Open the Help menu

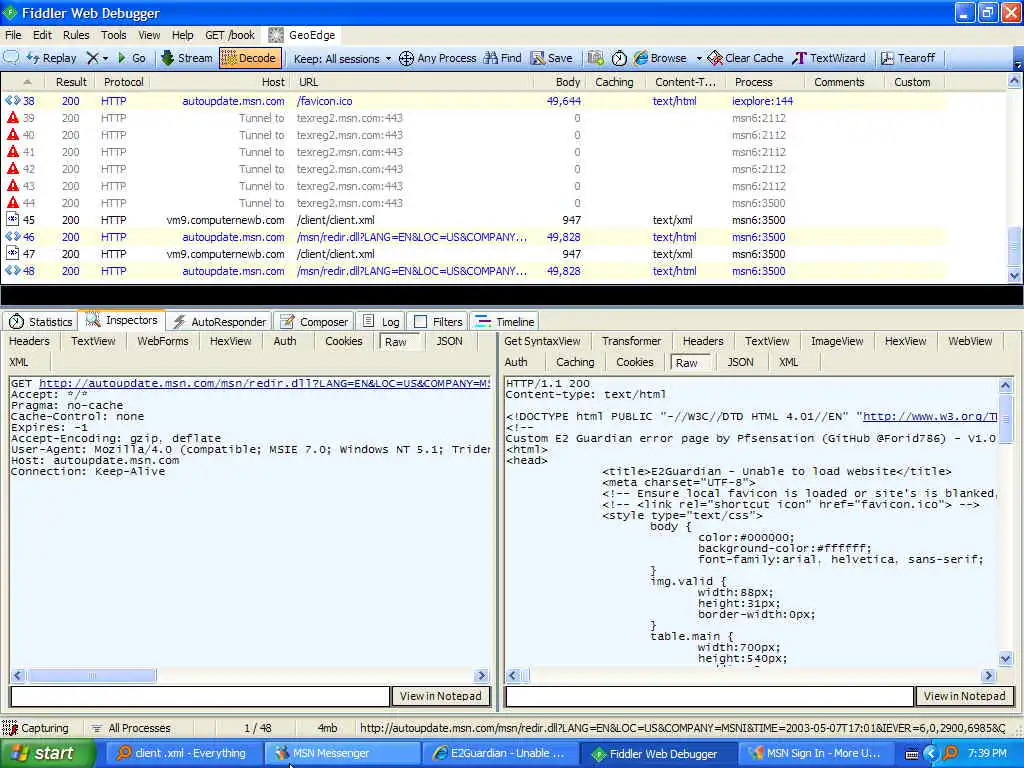tap(182, 35)
